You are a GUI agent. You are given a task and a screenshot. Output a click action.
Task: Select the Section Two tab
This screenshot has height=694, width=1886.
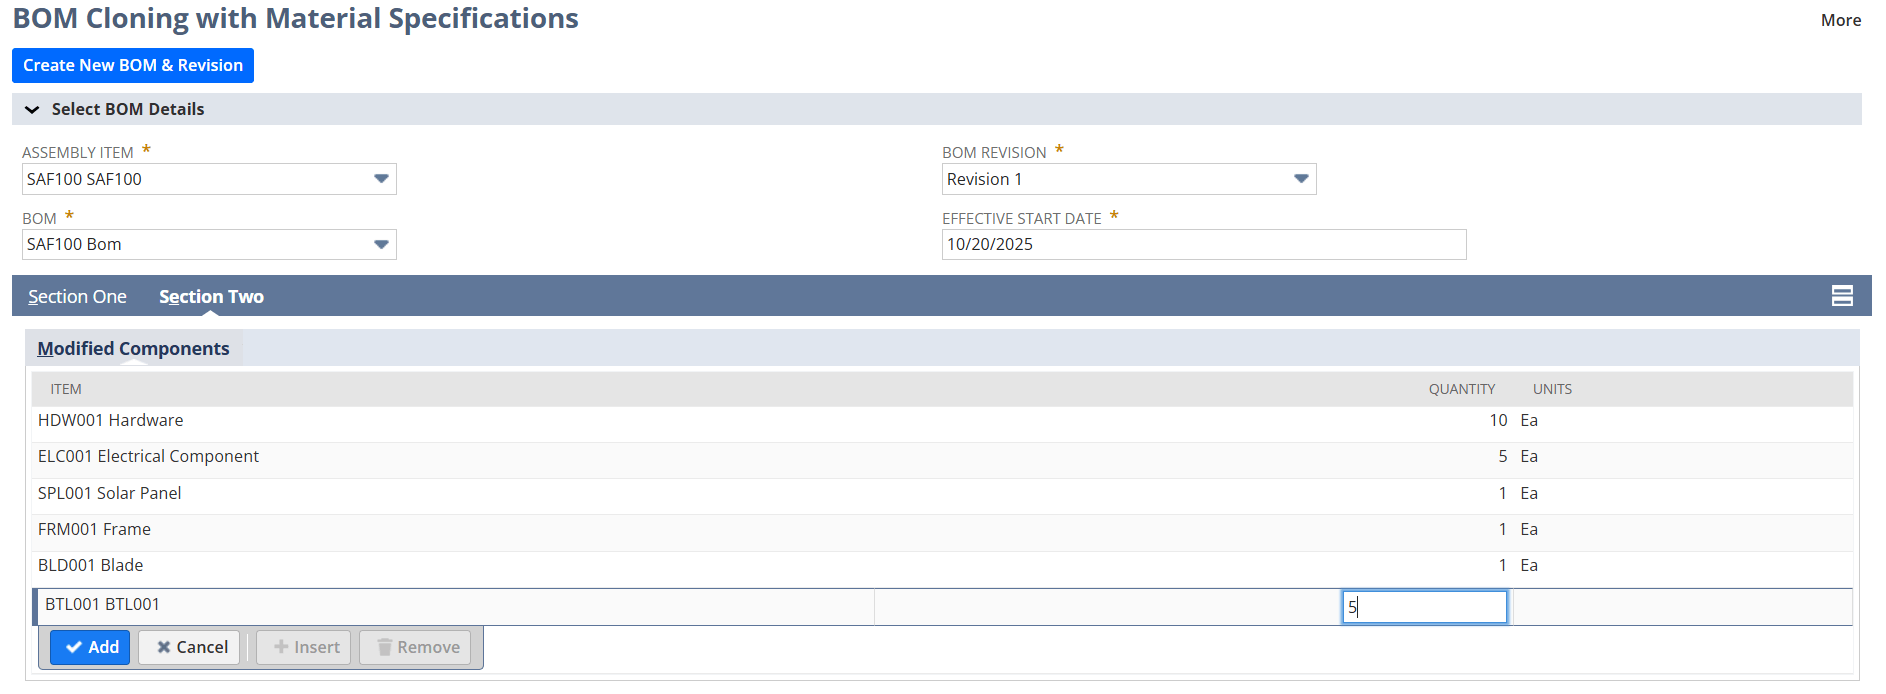(210, 296)
